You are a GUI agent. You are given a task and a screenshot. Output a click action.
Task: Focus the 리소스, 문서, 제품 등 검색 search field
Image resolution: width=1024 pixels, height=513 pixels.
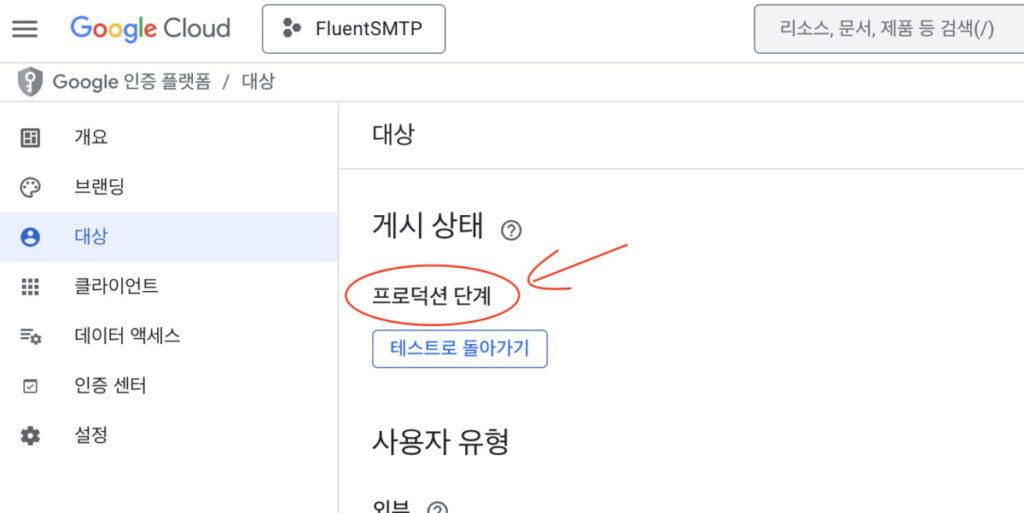coord(889,29)
